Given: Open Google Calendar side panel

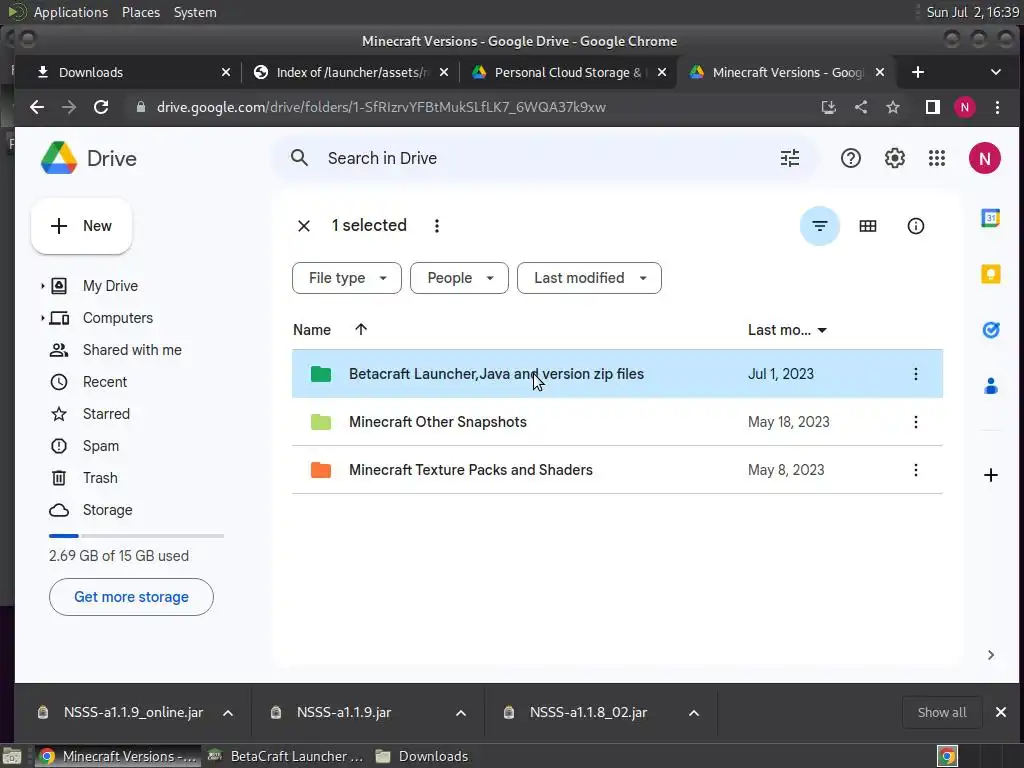Looking at the screenshot, I should pyautogui.click(x=991, y=218).
